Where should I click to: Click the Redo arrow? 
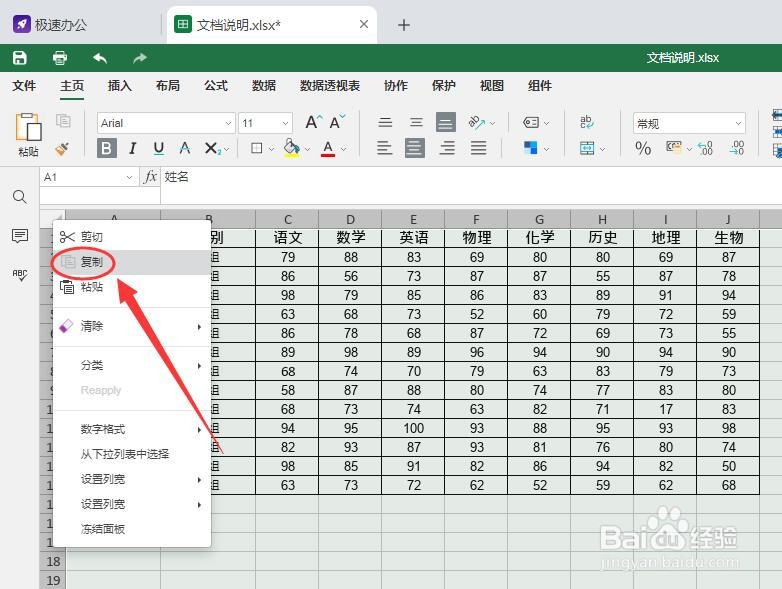pos(140,58)
